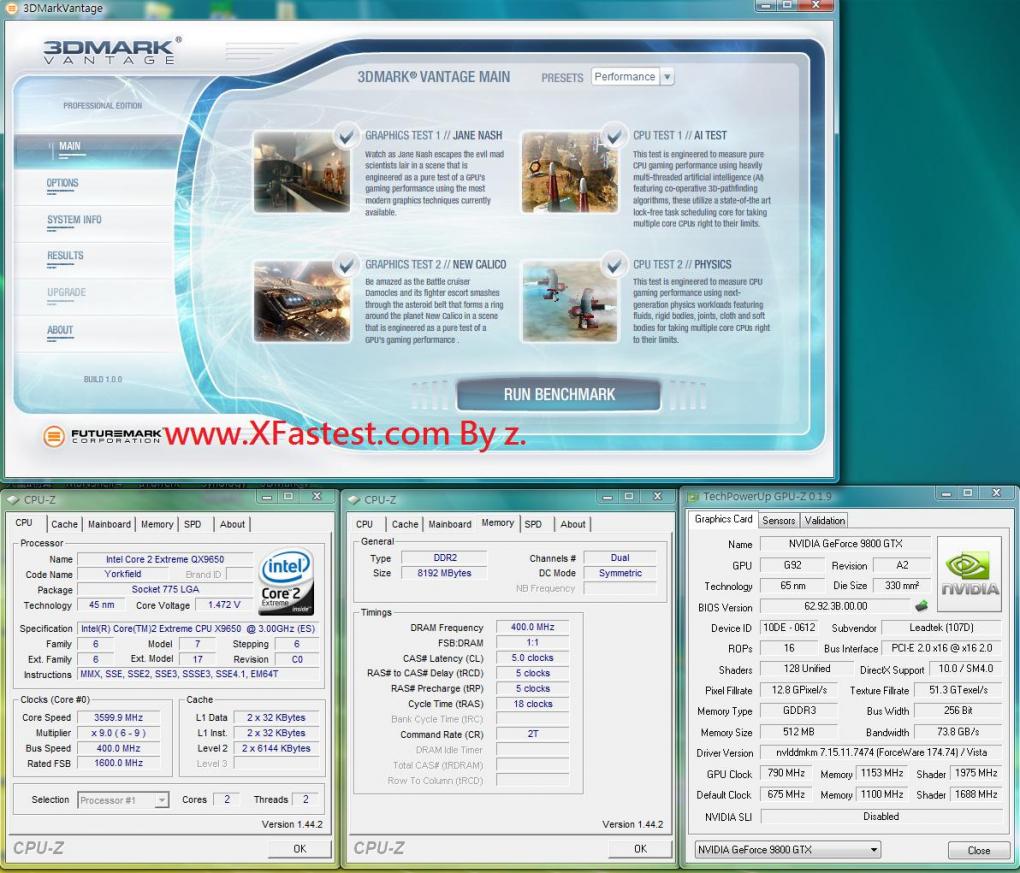Open the GPU selector dropdown in GPU-Z
Screen dimensions: 1020x873
point(787,850)
